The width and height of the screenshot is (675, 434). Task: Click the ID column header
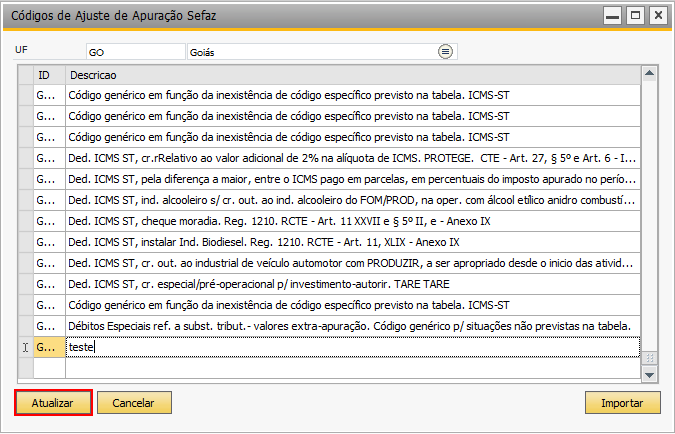click(x=50, y=75)
